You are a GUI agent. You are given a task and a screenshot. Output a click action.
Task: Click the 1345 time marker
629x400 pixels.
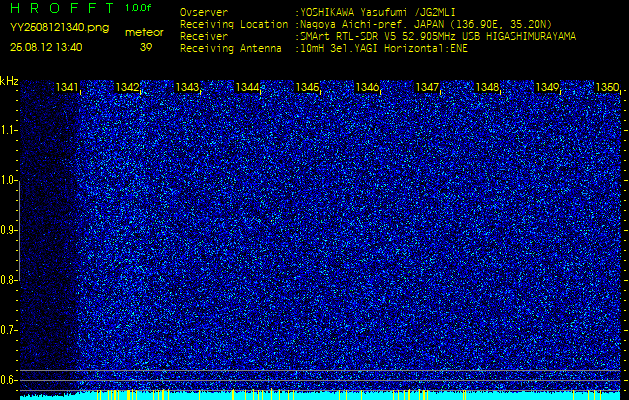pos(307,87)
